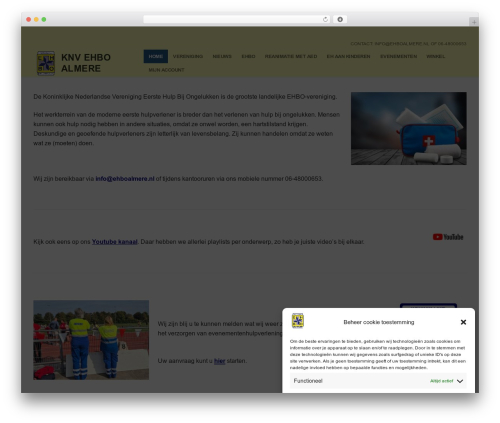Open Mijn Account menu item
500x423 pixels.
point(166,70)
